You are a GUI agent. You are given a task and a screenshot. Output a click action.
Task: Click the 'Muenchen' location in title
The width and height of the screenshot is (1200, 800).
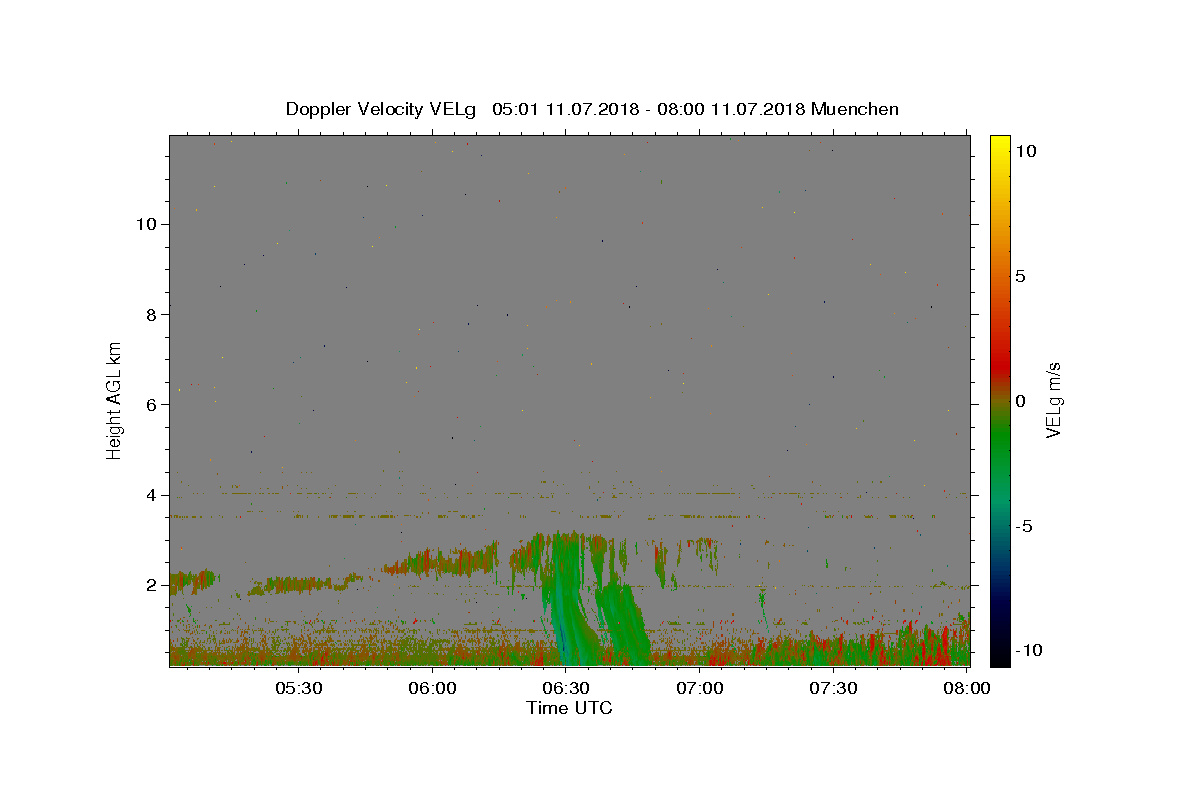click(855, 109)
